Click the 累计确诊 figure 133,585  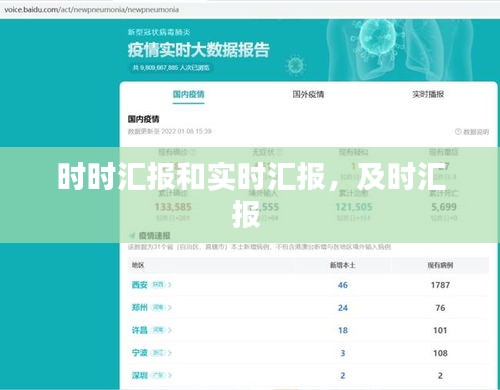click(173, 207)
